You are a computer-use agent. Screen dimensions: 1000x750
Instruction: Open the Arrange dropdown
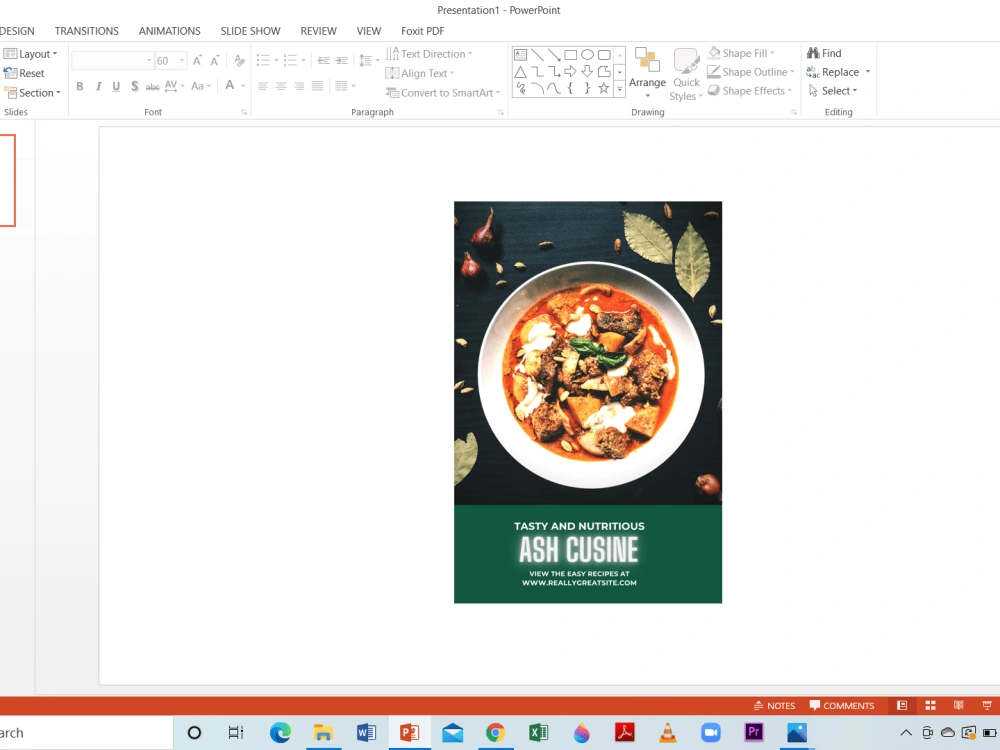(x=647, y=73)
